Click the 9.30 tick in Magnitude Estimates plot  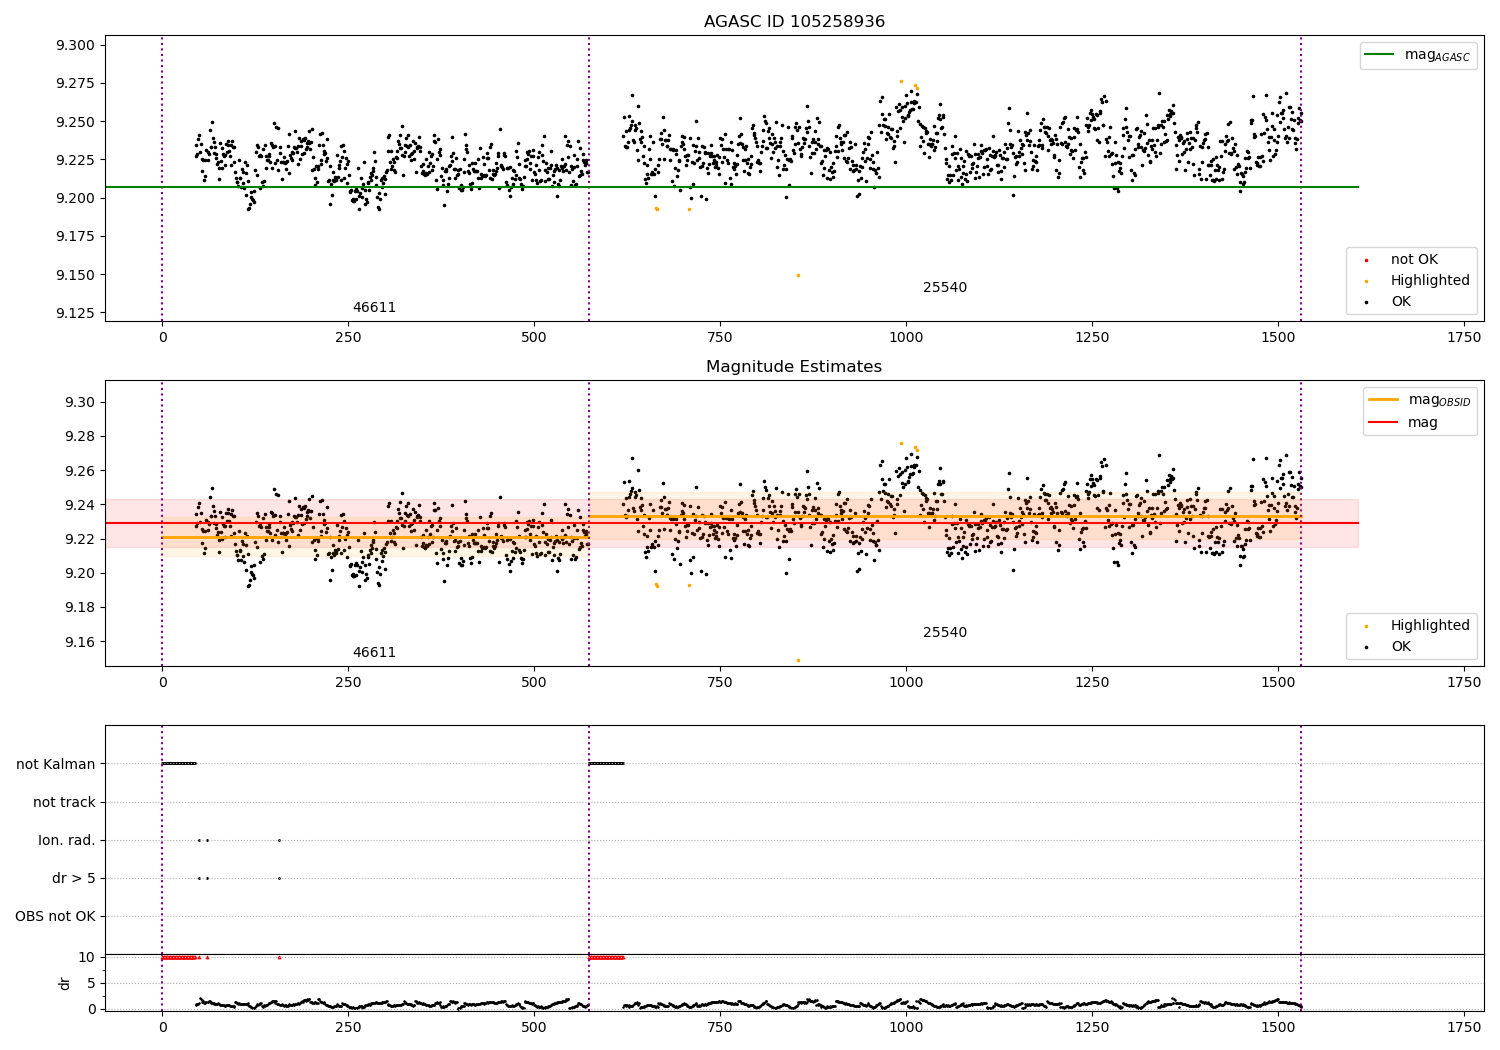click(x=79, y=403)
